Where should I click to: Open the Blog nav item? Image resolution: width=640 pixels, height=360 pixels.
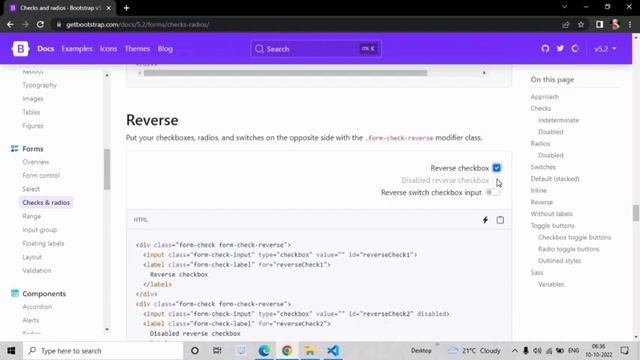[x=165, y=49]
